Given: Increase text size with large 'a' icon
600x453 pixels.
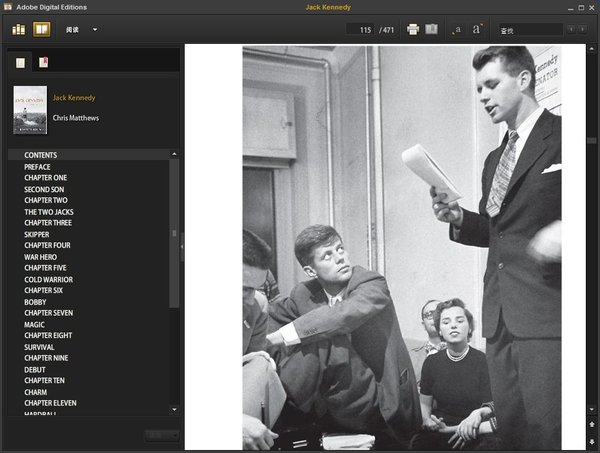Looking at the screenshot, I should [x=477, y=29].
